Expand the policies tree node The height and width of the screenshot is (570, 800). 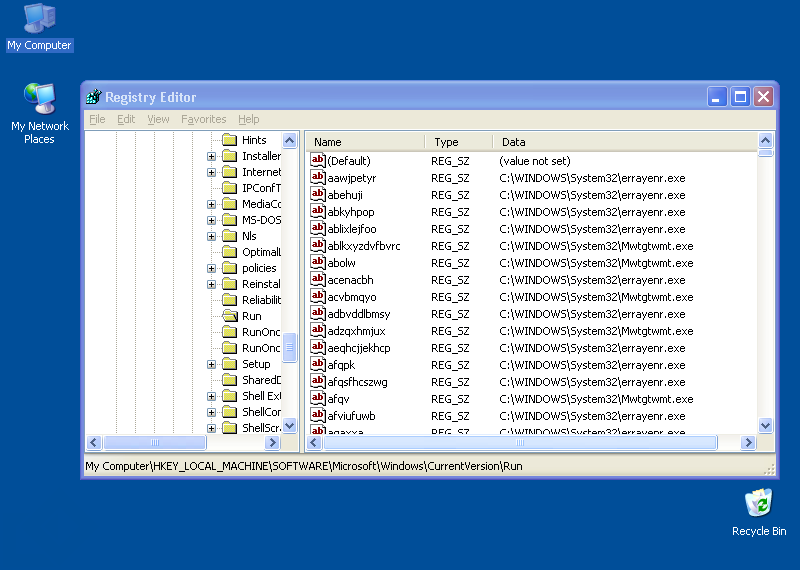point(211,268)
